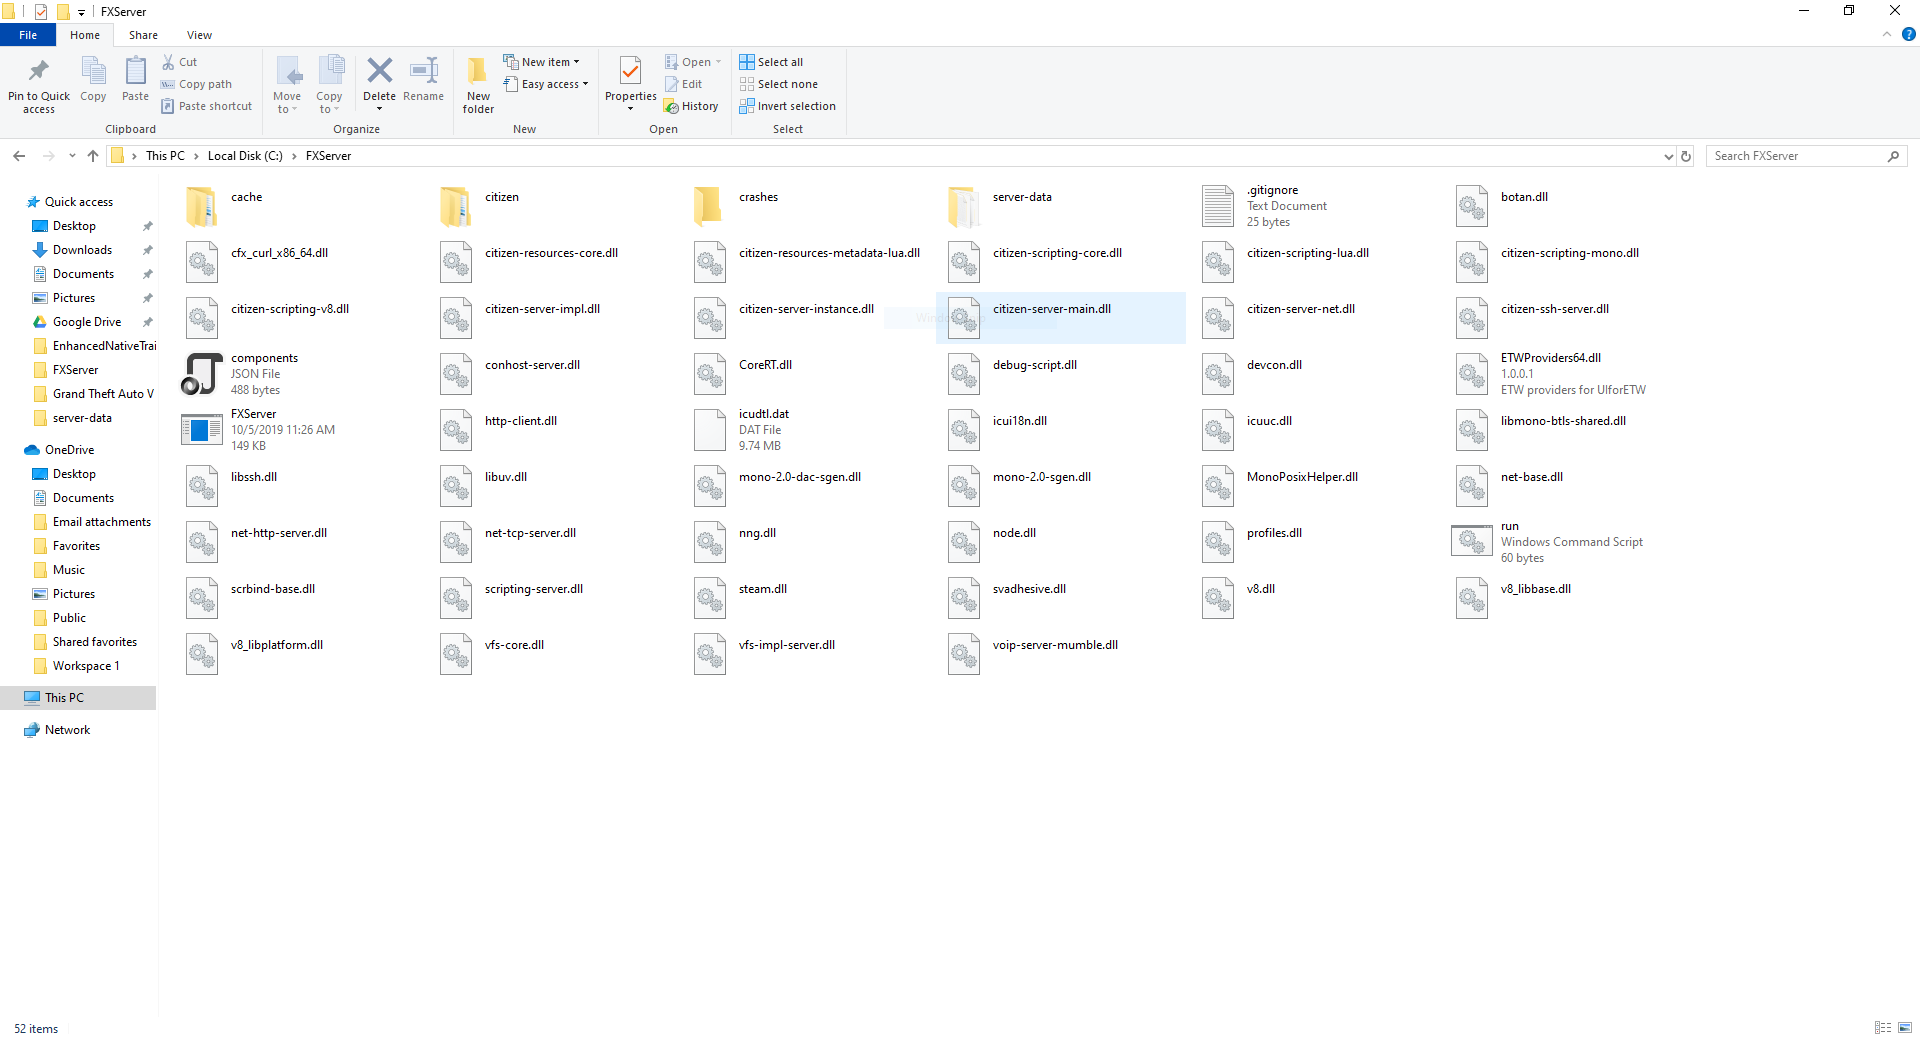This screenshot has height=1040, width=1920.
Task: Open the address bar history dropdown
Action: click(x=1668, y=156)
